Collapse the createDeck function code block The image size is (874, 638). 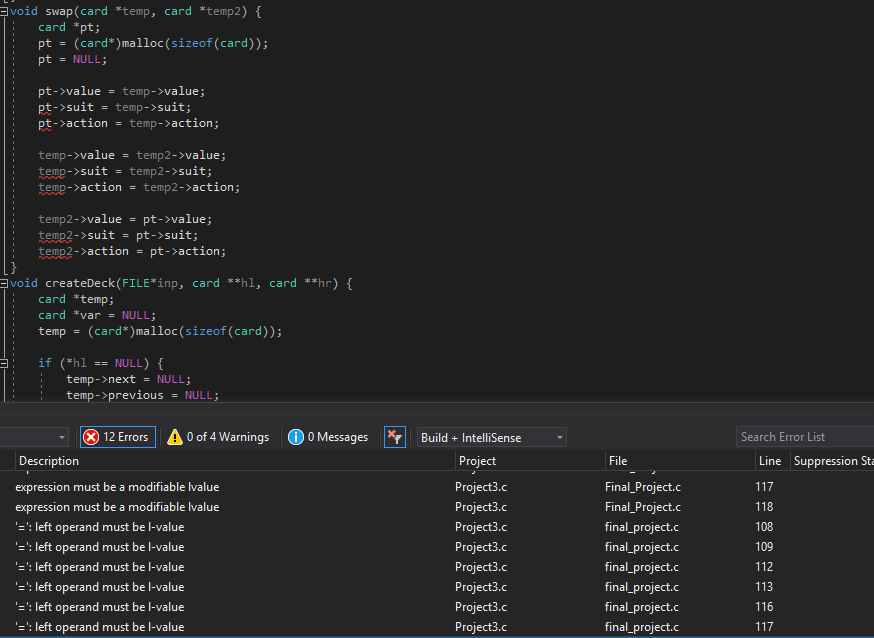click(4, 283)
